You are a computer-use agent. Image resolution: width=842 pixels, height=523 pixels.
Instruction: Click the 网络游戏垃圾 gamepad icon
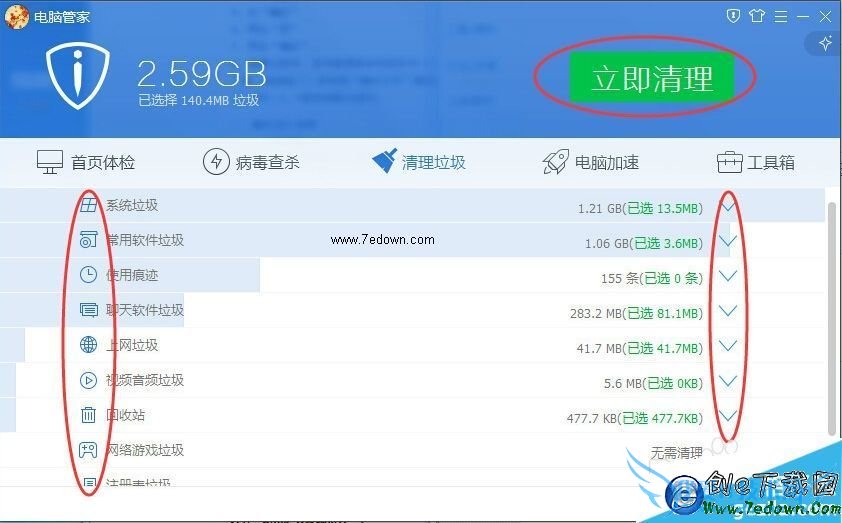coord(89,450)
